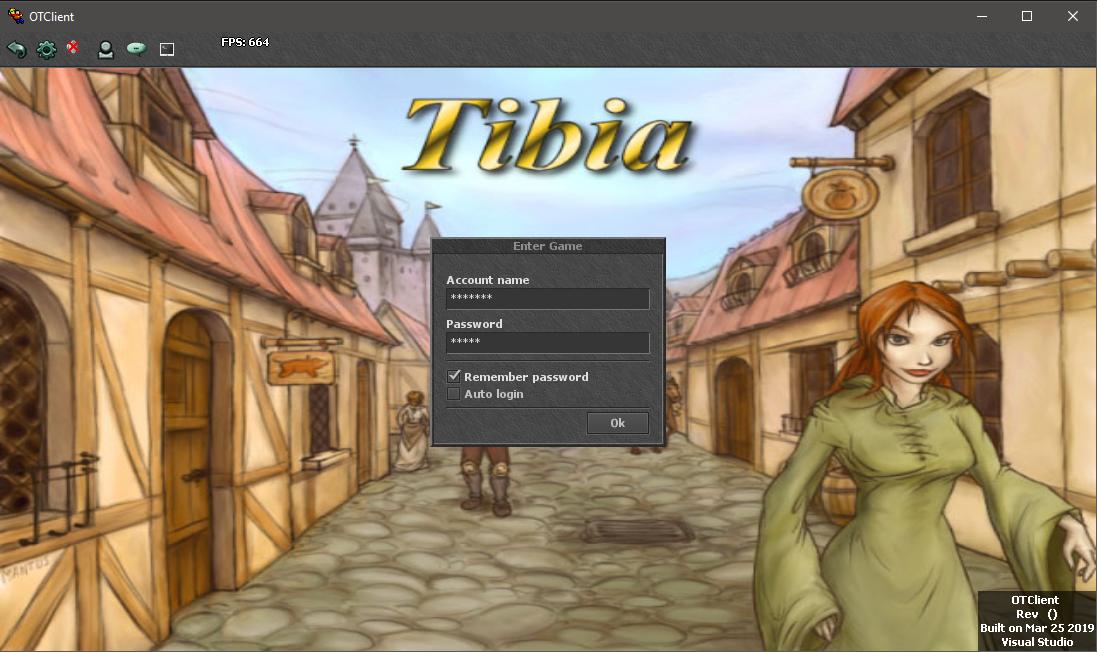Click the Enter Game dialog title
The height and width of the screenshot is (652, 1097).
pos(547,246)
